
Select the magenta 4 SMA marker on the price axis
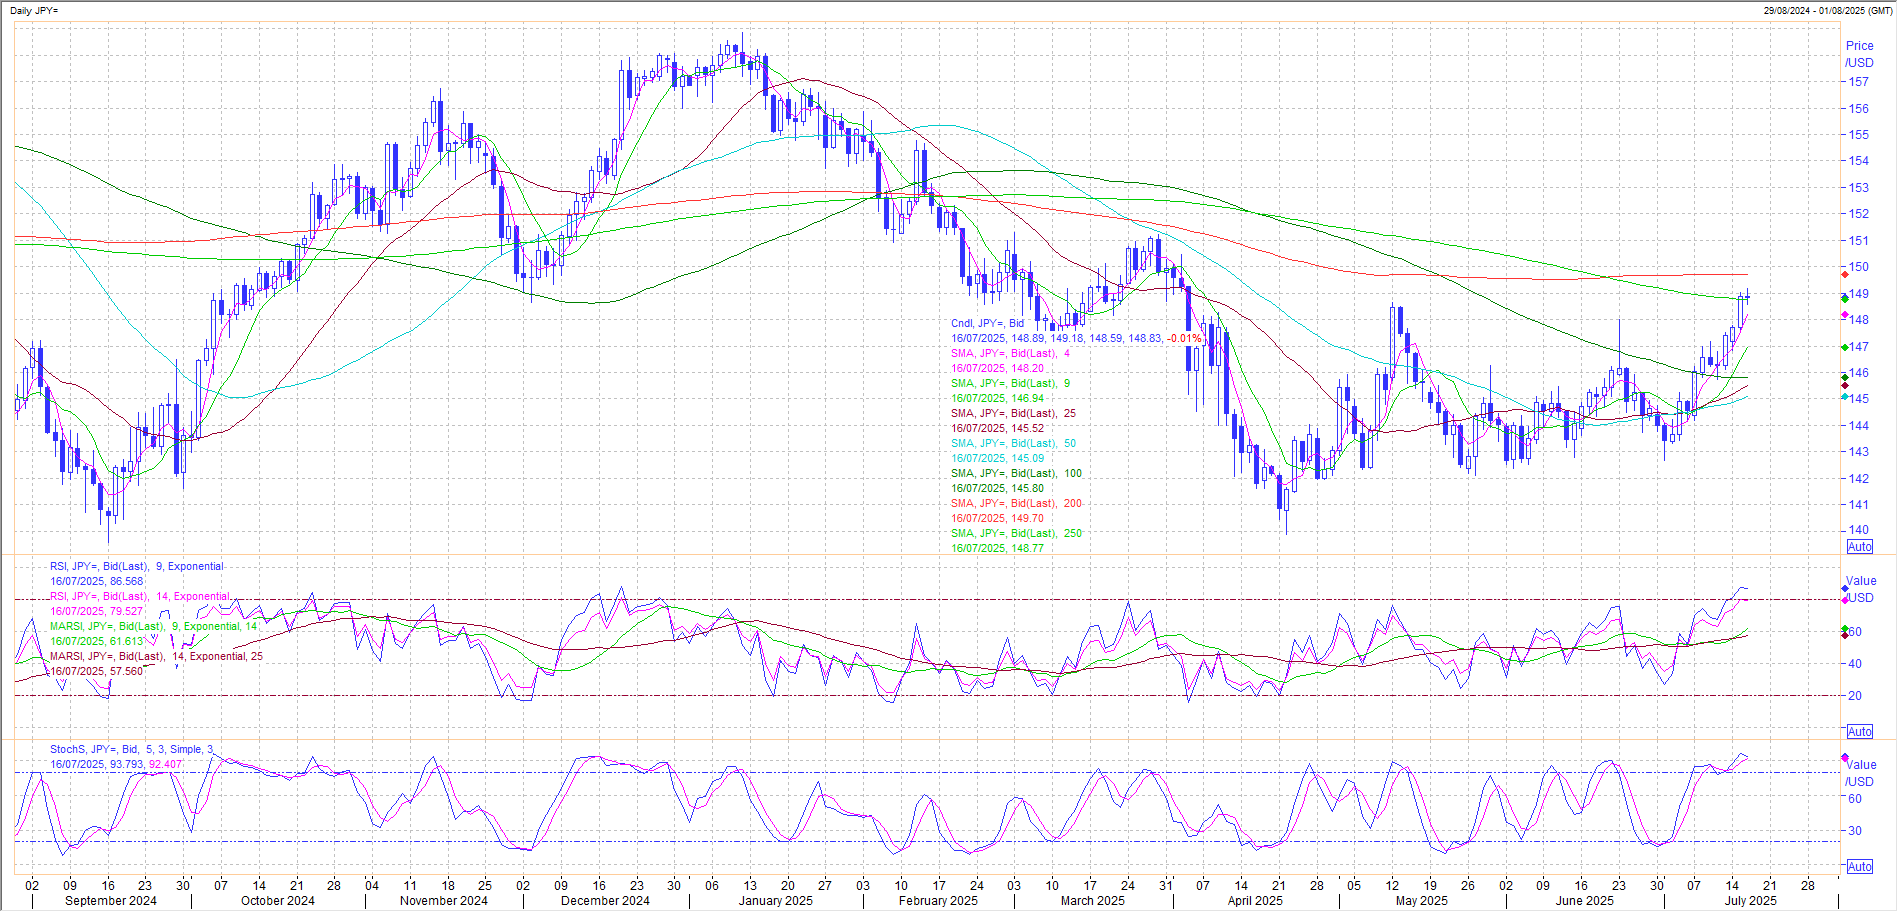click(1845, 315)
